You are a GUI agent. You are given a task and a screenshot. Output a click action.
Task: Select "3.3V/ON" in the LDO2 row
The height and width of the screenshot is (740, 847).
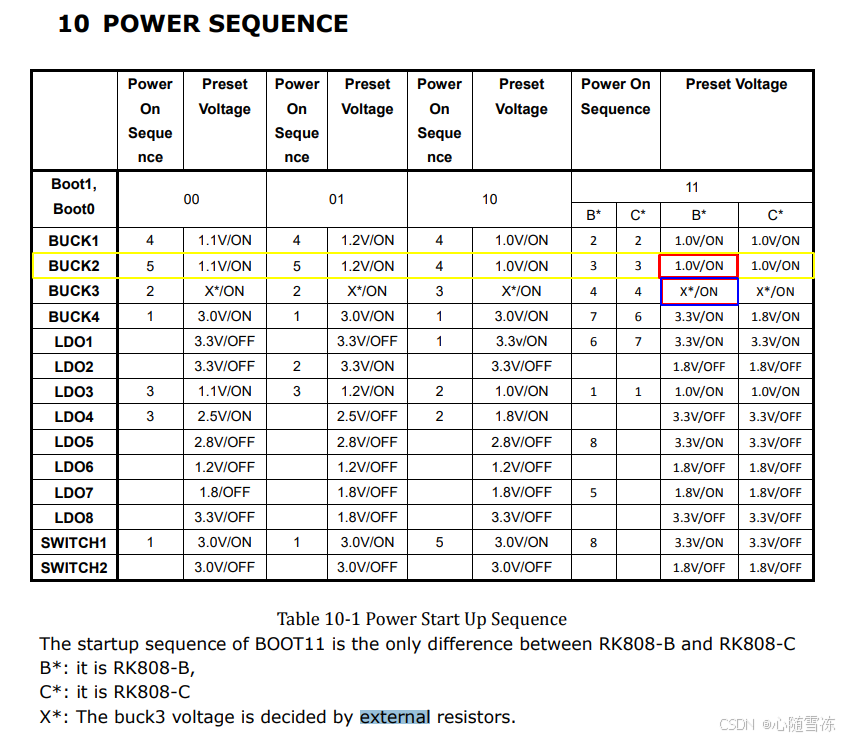(367, 366)
